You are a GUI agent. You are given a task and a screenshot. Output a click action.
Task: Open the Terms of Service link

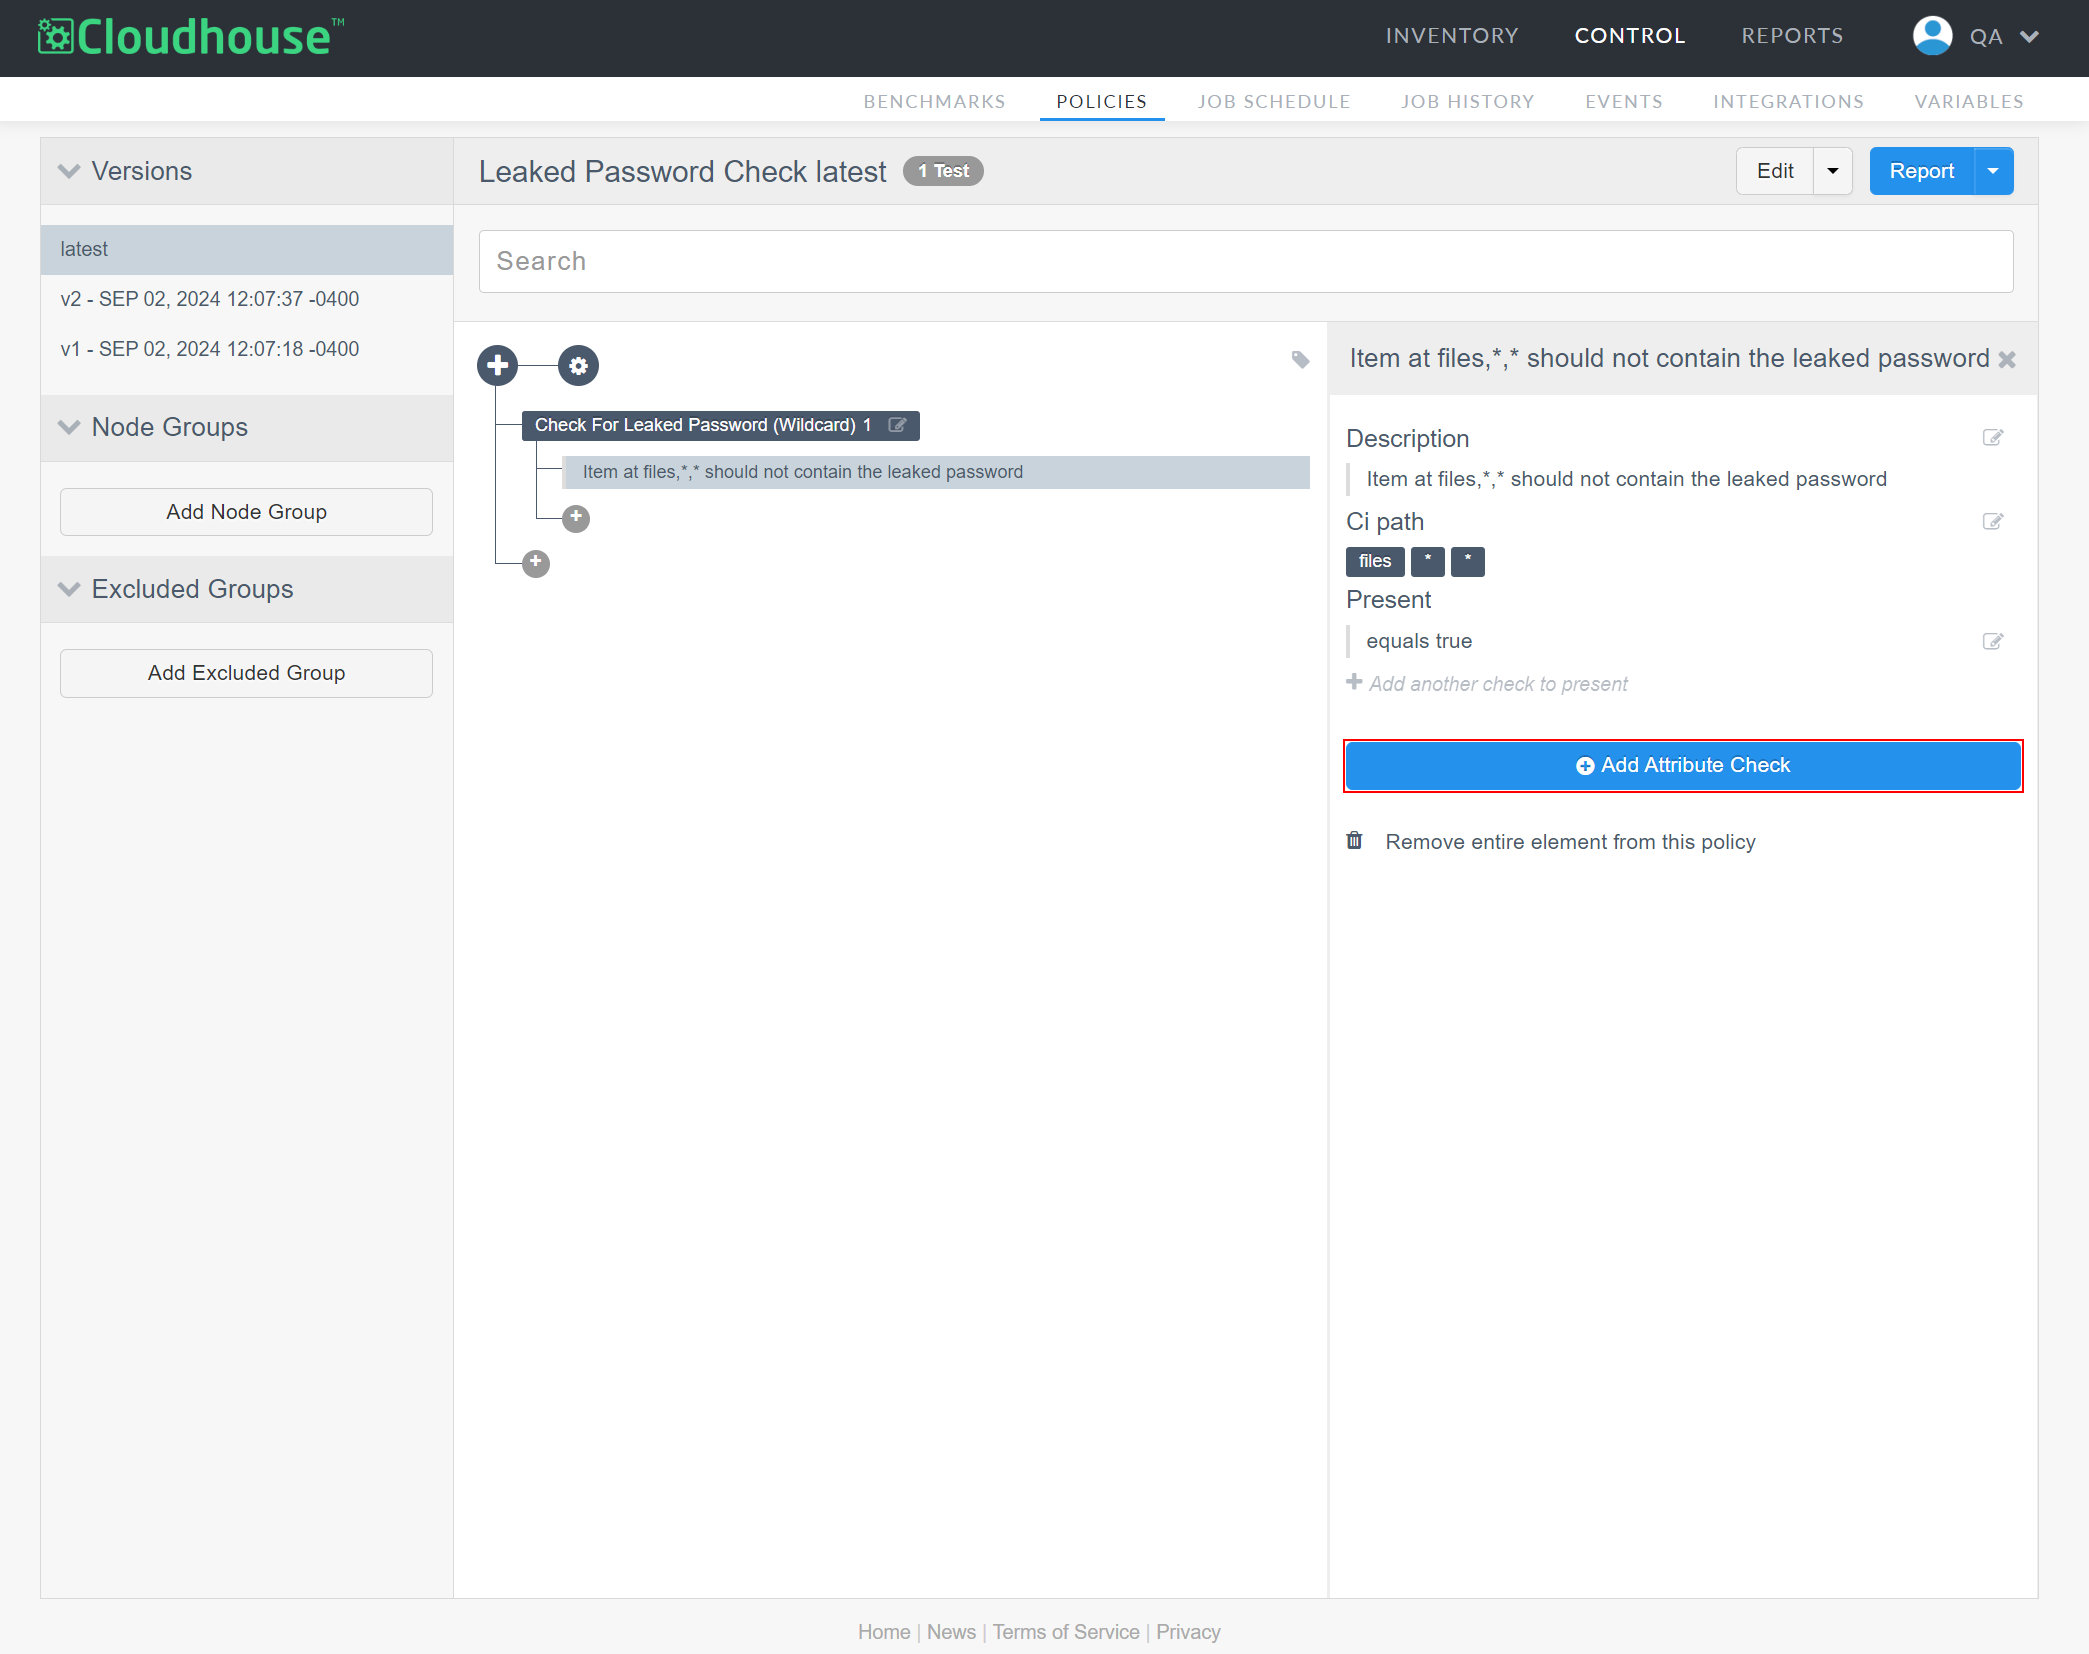click(x=1066, y=1632)
